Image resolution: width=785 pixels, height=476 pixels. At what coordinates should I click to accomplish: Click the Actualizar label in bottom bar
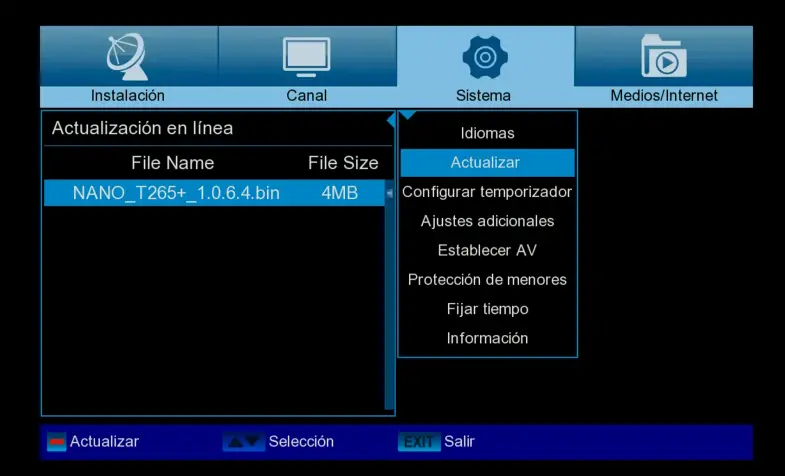coord(104,442)
